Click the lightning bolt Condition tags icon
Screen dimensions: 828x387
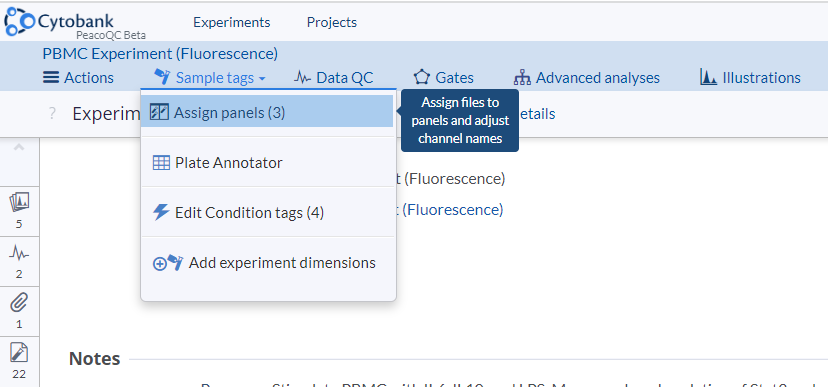coord(161,212)
